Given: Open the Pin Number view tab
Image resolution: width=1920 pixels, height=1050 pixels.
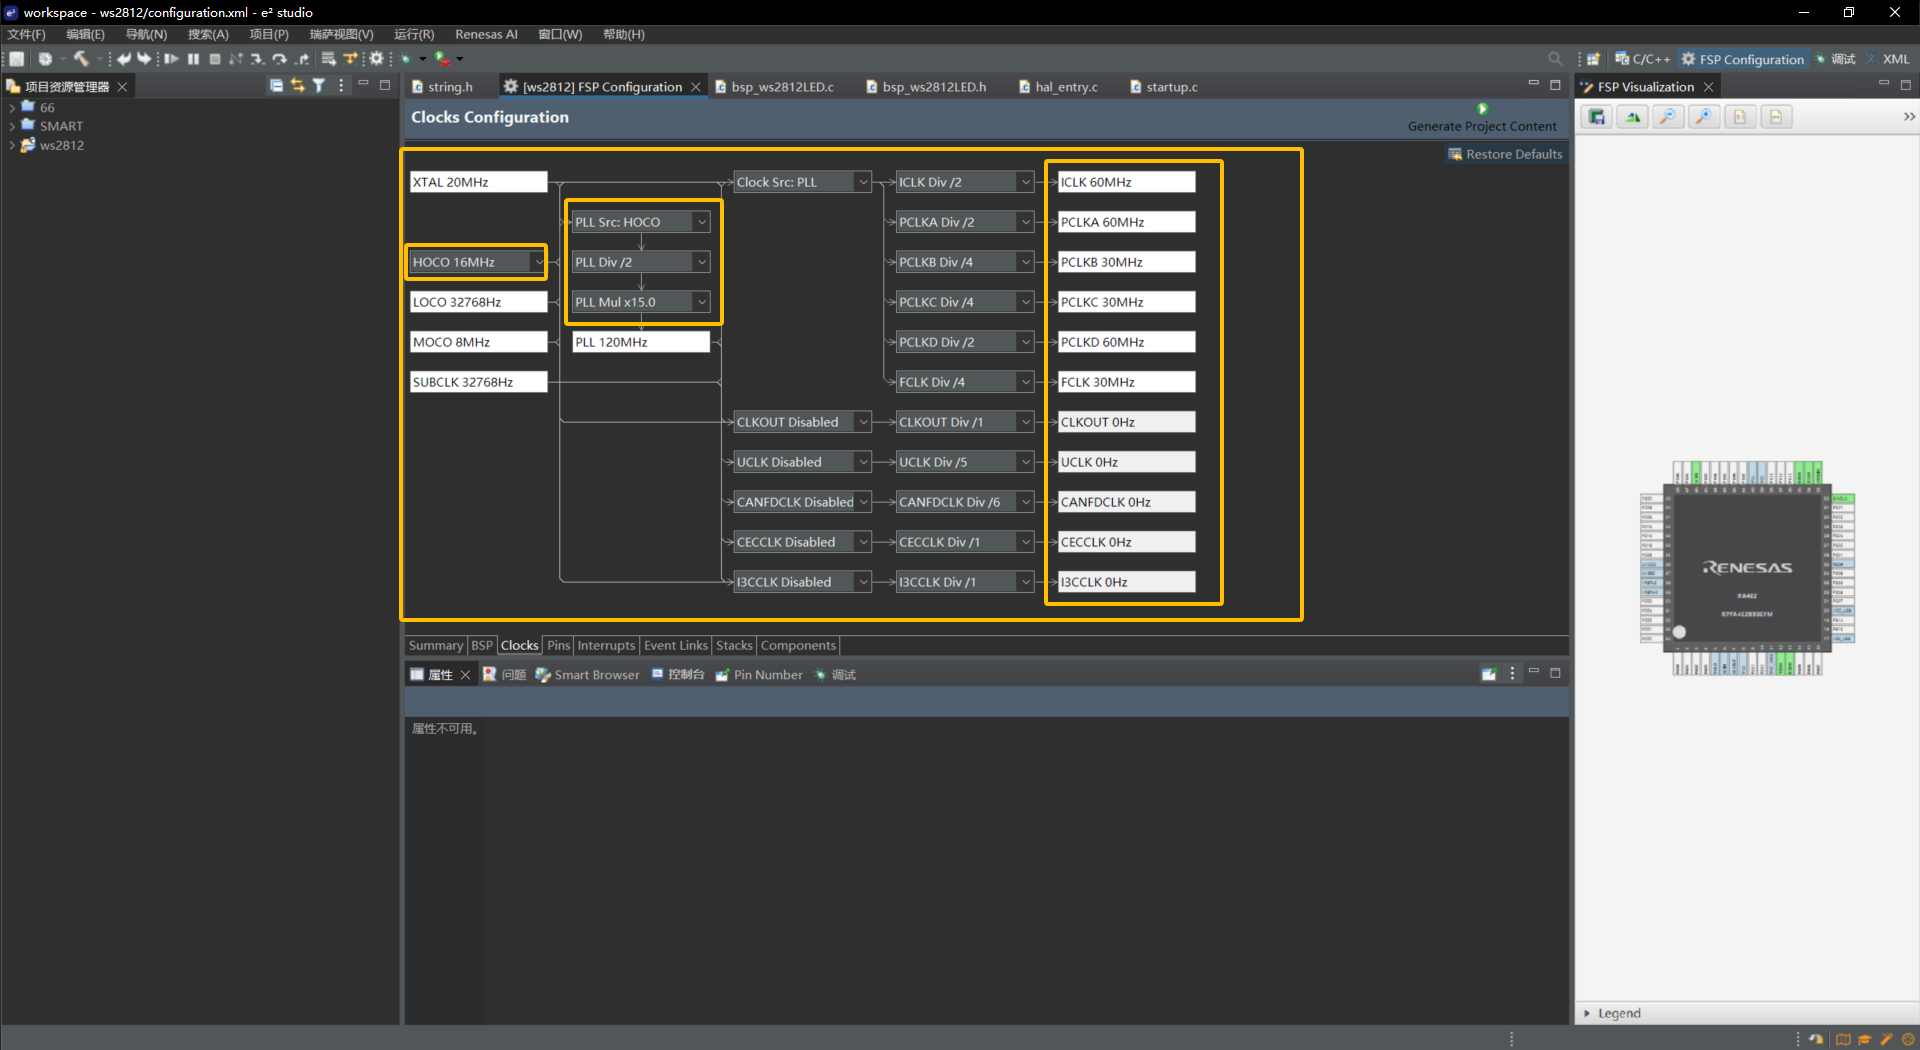Looking at the screenshot, I should [759, 675].
